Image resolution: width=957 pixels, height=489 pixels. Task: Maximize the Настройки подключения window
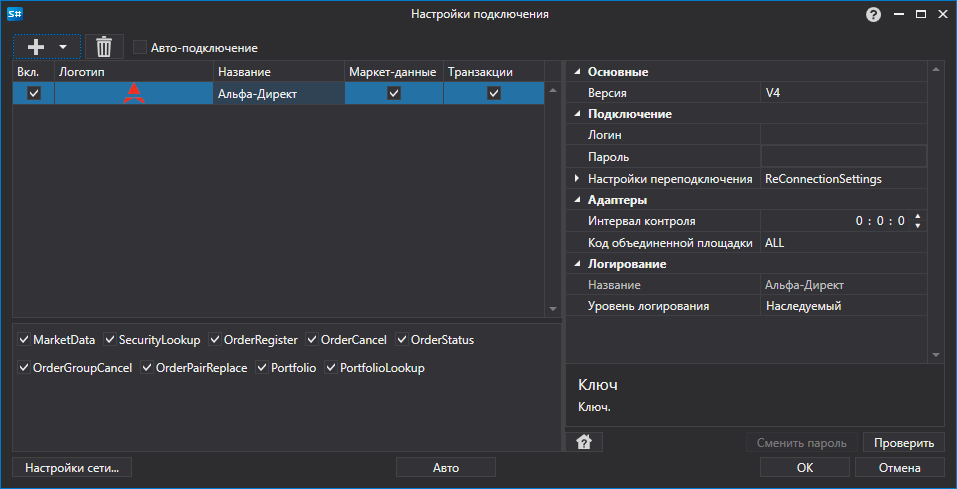click(920, 14)
